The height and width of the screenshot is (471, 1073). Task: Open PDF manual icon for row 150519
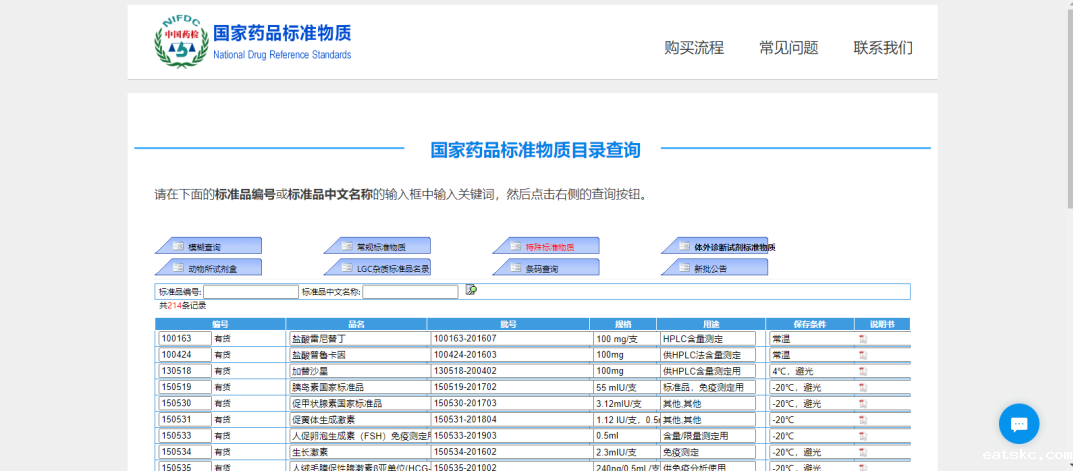[863, 387]
